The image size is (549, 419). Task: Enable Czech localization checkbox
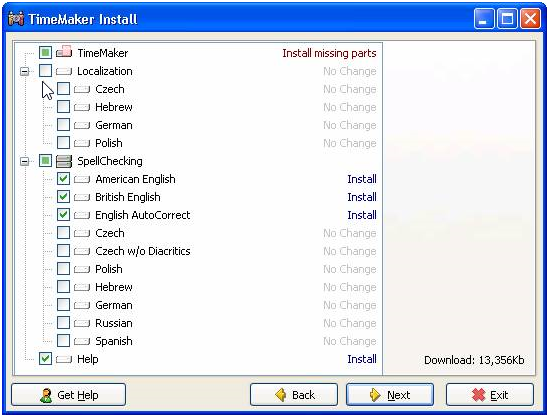point(63,89)
